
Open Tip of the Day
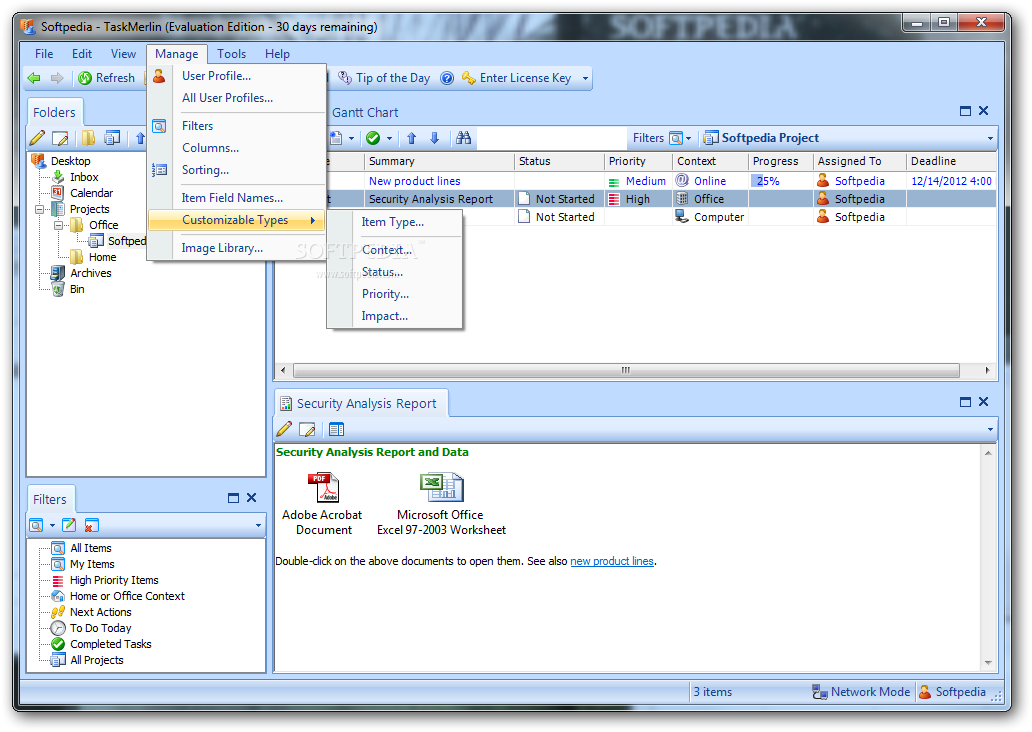[384, 78]
